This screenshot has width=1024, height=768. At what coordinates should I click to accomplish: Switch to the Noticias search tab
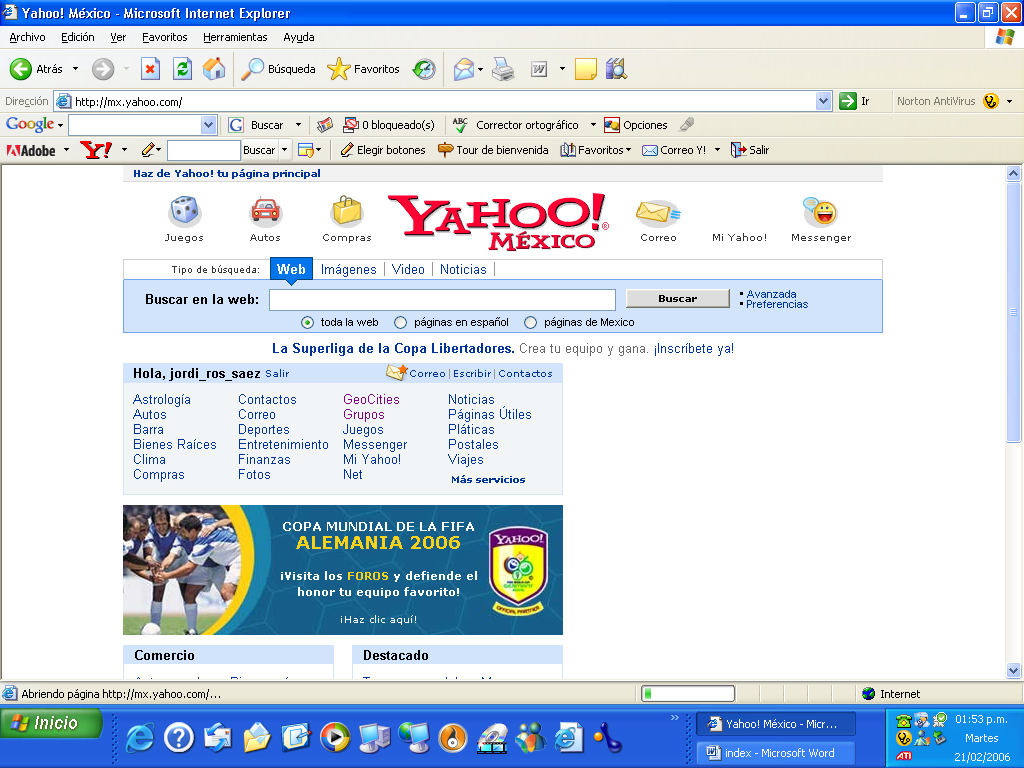coord(463,269)
